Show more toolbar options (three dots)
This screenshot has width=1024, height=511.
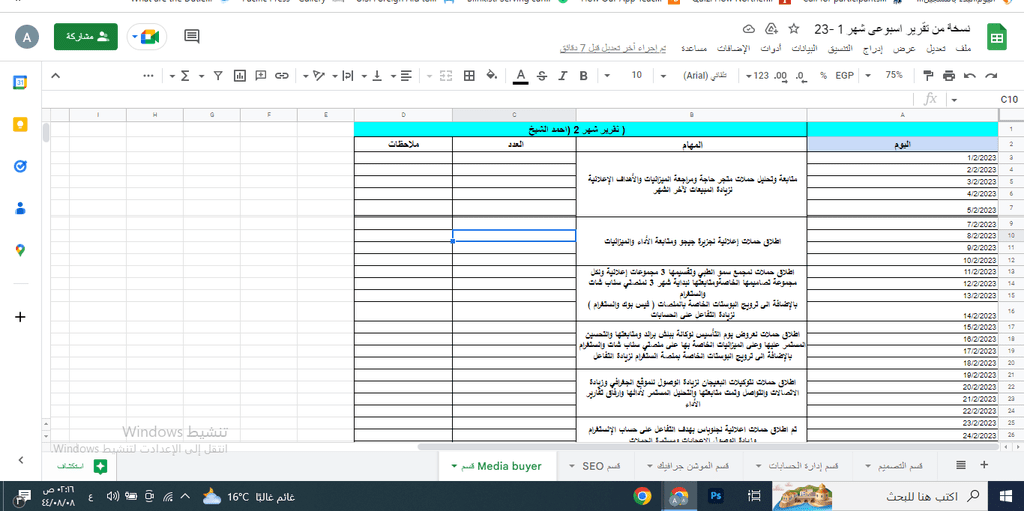(148, 76)
